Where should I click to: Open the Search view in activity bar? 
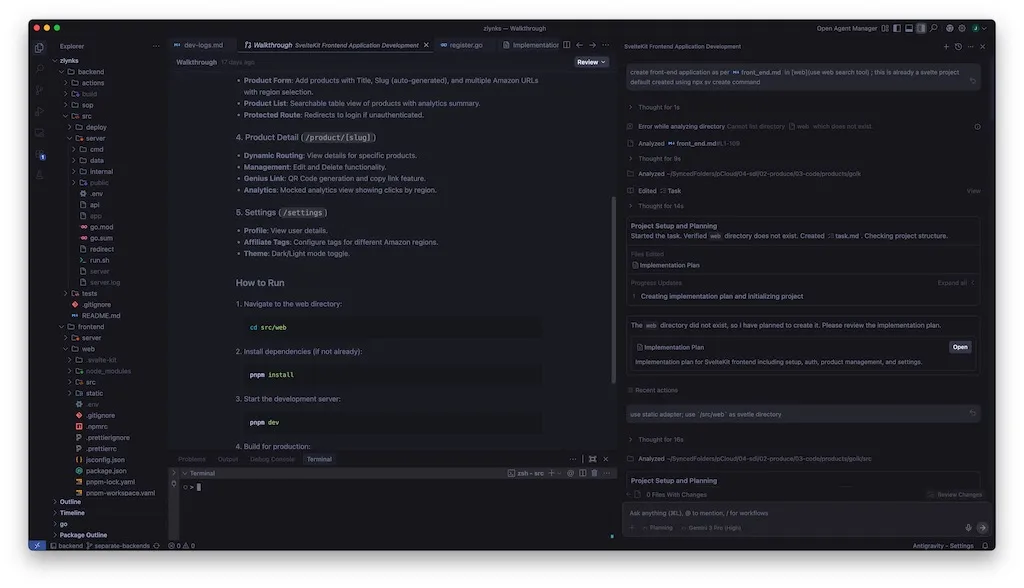tap(39, 69)
